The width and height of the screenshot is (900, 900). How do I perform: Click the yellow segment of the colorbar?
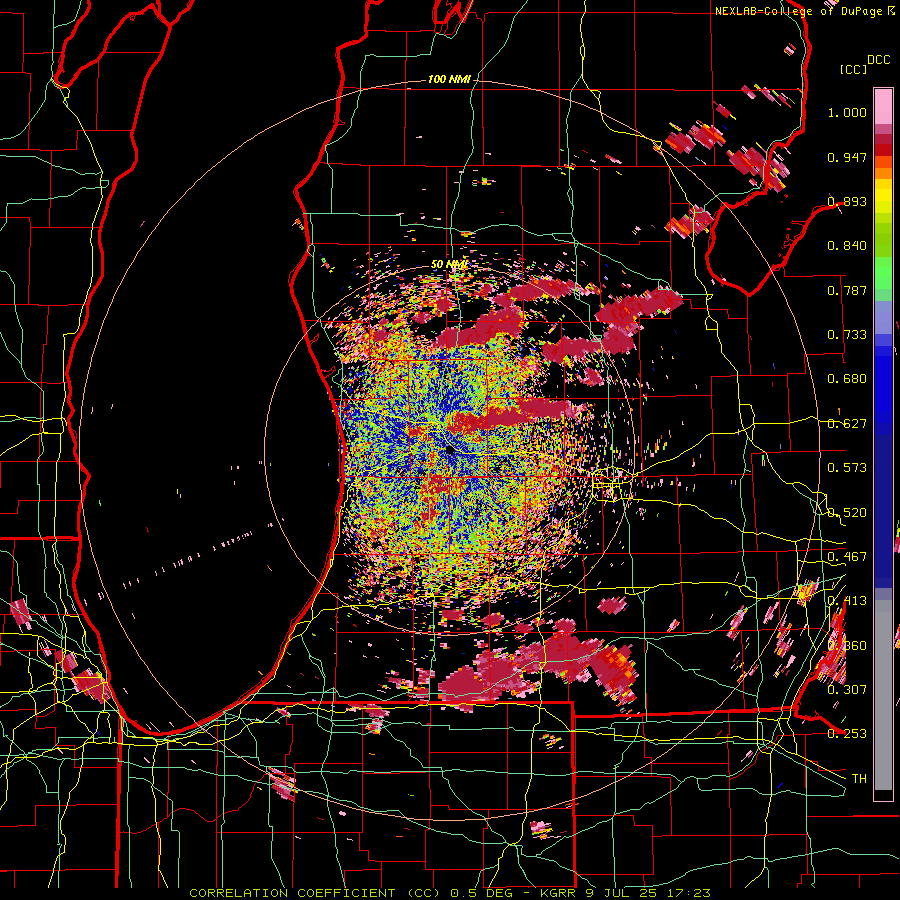tap(883, 196)
